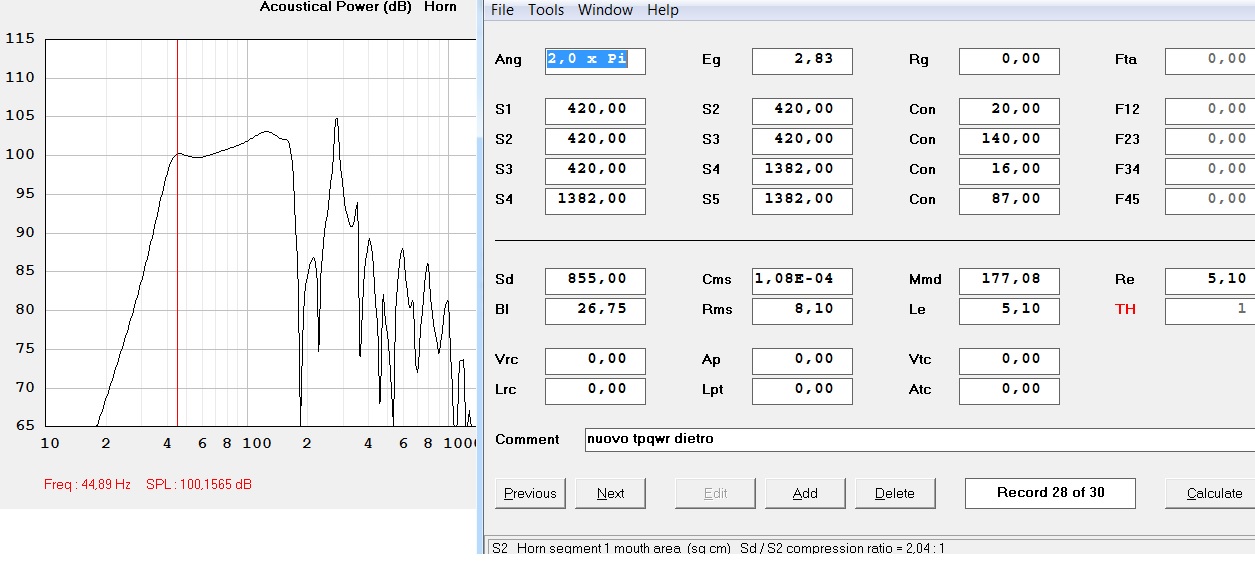This screenshot has height=568, width=1255.
Task: Click the Con field showing 20,00
Action: (x=1009, y=110)
